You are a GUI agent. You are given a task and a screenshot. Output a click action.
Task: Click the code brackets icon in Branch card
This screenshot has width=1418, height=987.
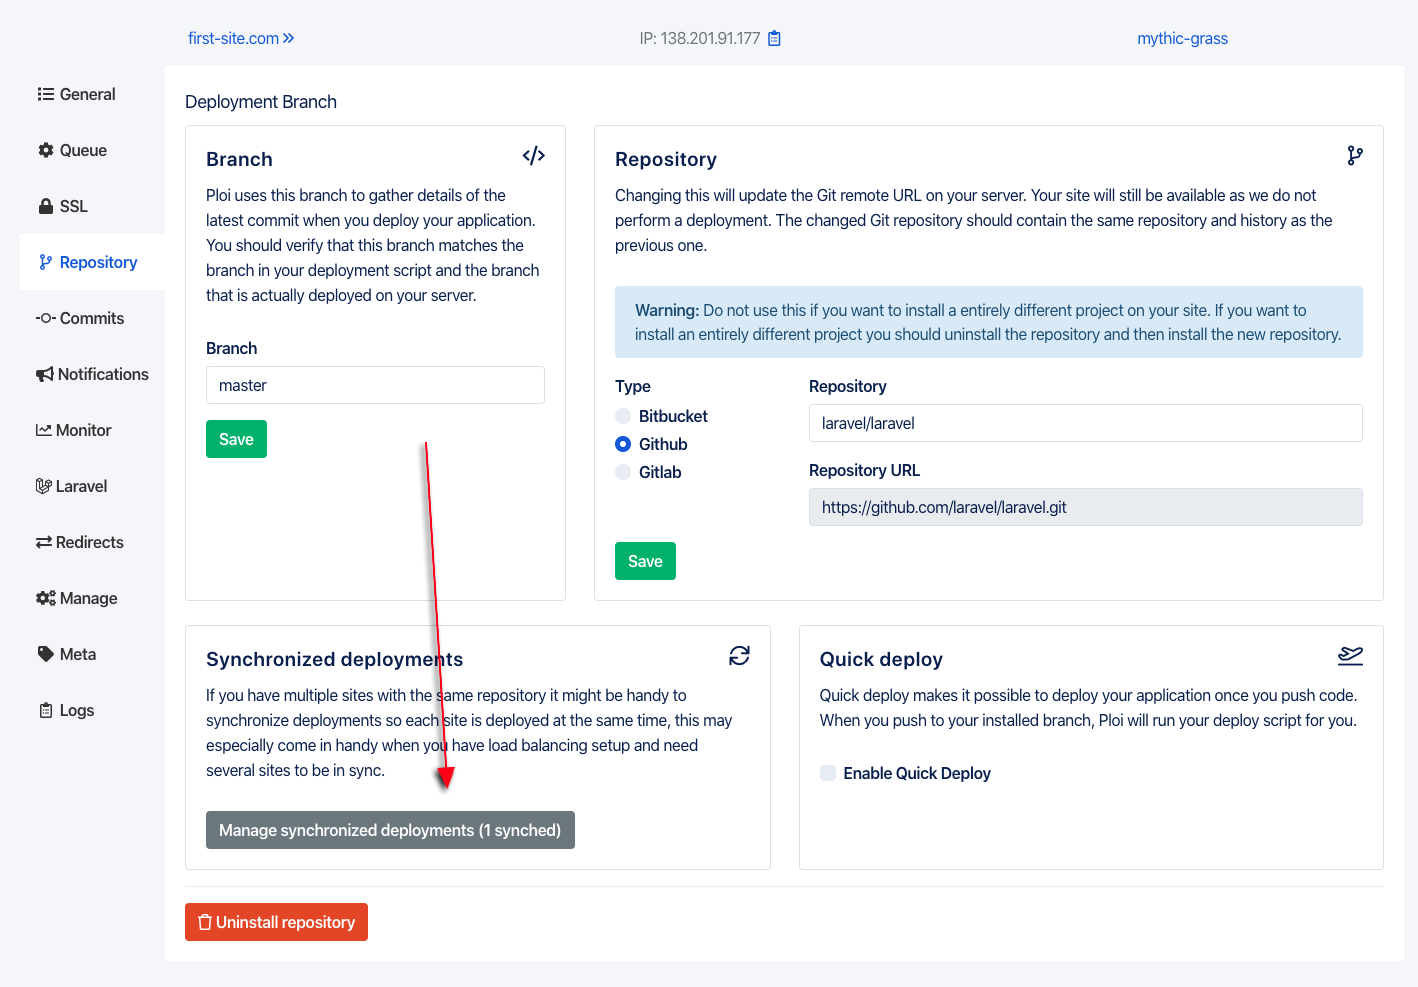coord(534,155)
